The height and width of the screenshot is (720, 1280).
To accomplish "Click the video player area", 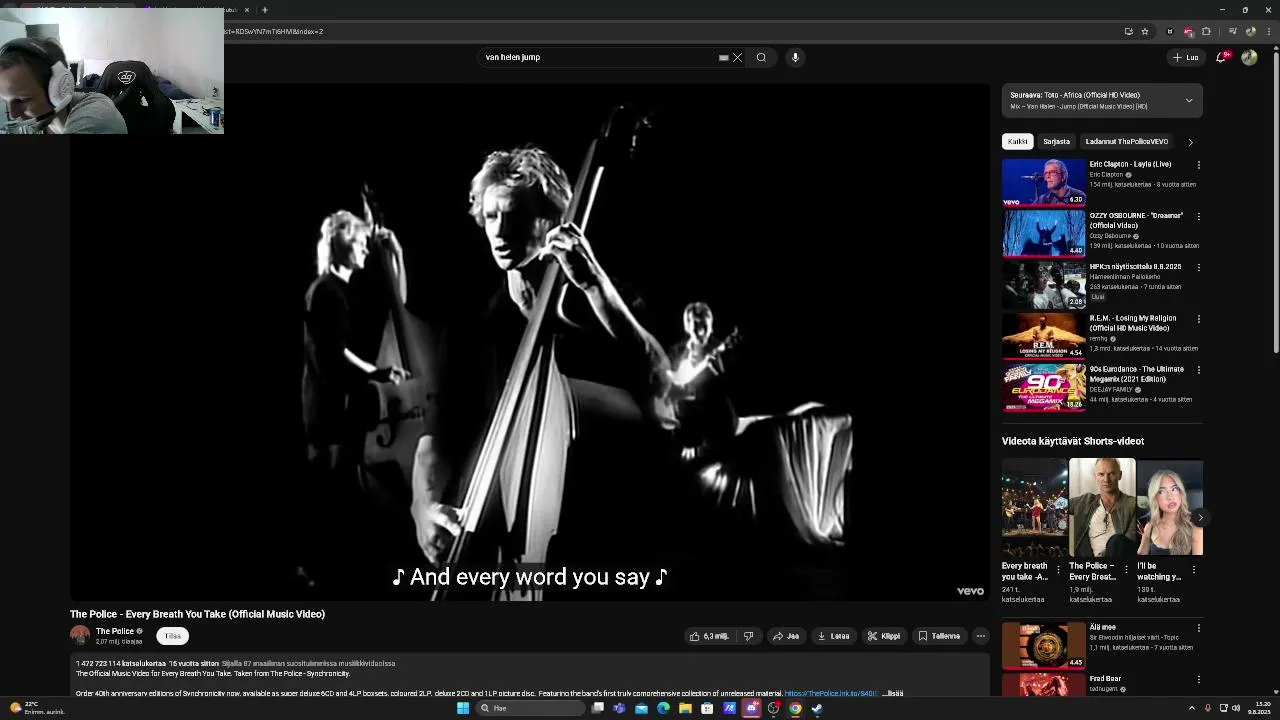I will [x=530, y=342].
